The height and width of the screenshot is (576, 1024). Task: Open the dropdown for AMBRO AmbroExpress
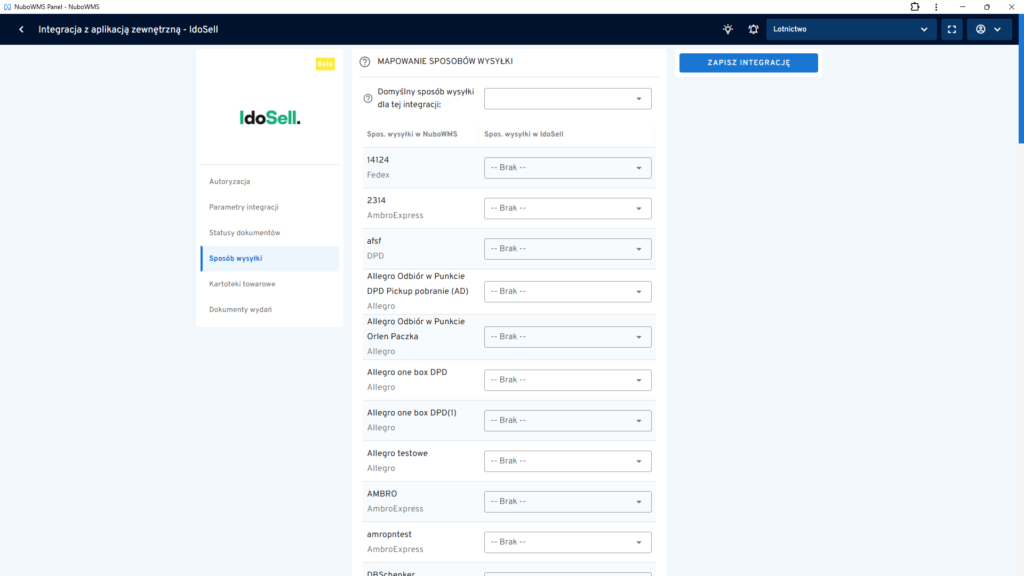coord(567,502)
